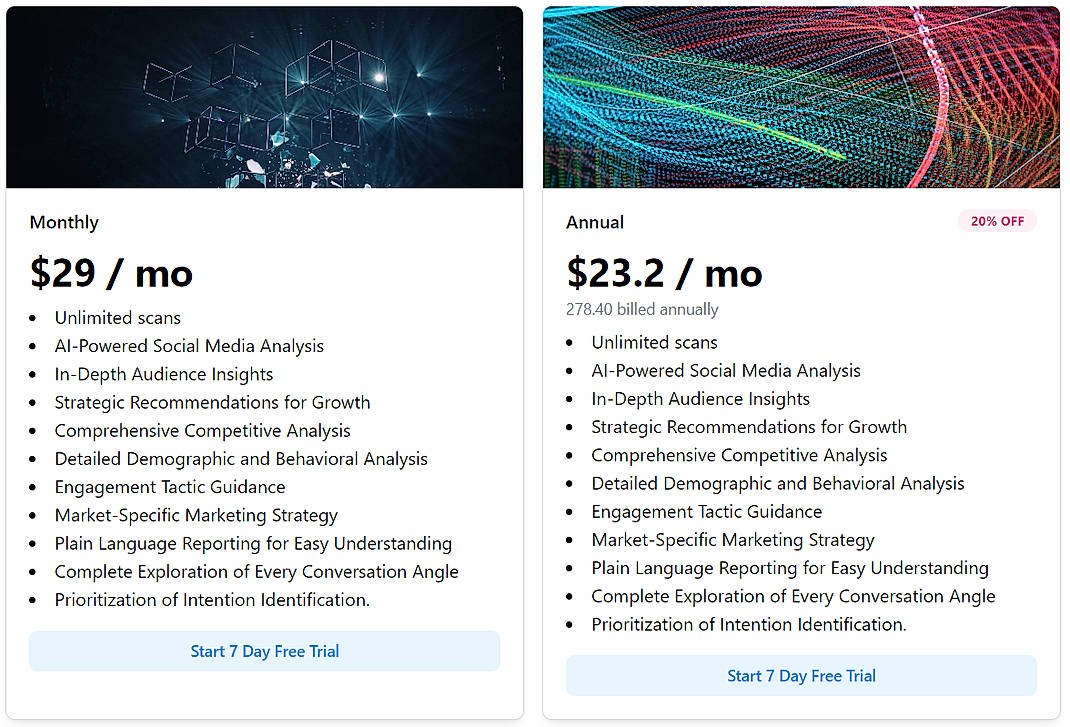This screenshot has height=727, width=1070.
Task: Select Strategic Recommendations for Growth under Monthly
Action: tap(212, 402)
